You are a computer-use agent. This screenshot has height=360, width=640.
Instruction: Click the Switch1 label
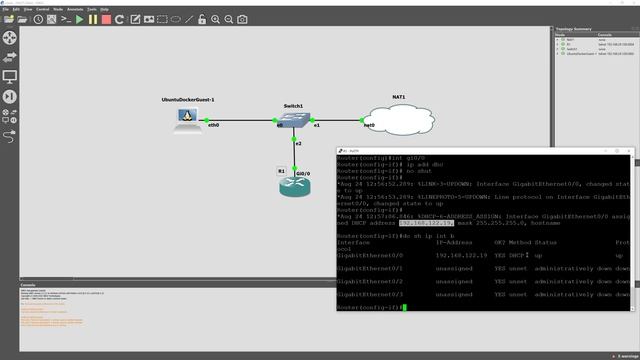(293, 106)
